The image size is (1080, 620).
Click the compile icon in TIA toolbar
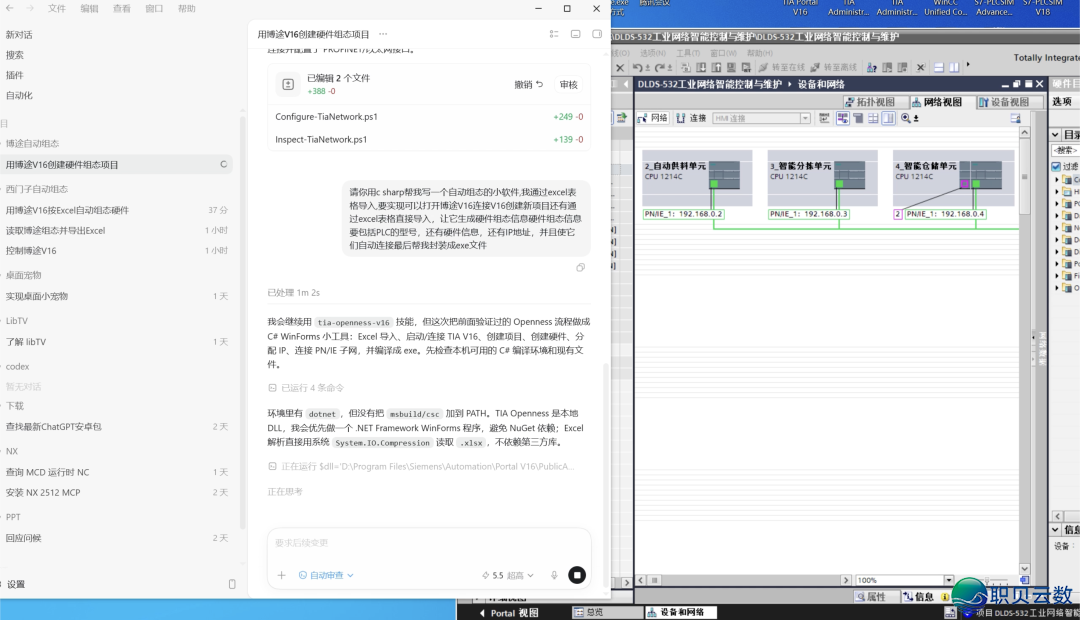click(685, 68)
